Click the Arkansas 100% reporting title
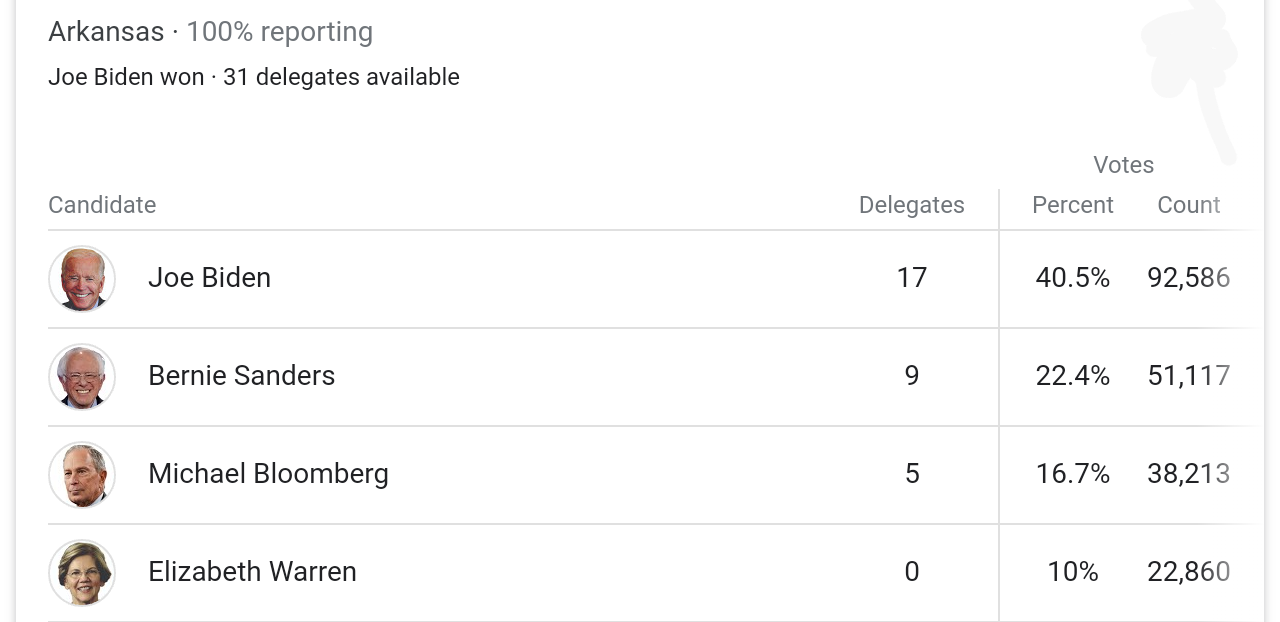This screenshot has width=1280, height=622. [210, 32]
